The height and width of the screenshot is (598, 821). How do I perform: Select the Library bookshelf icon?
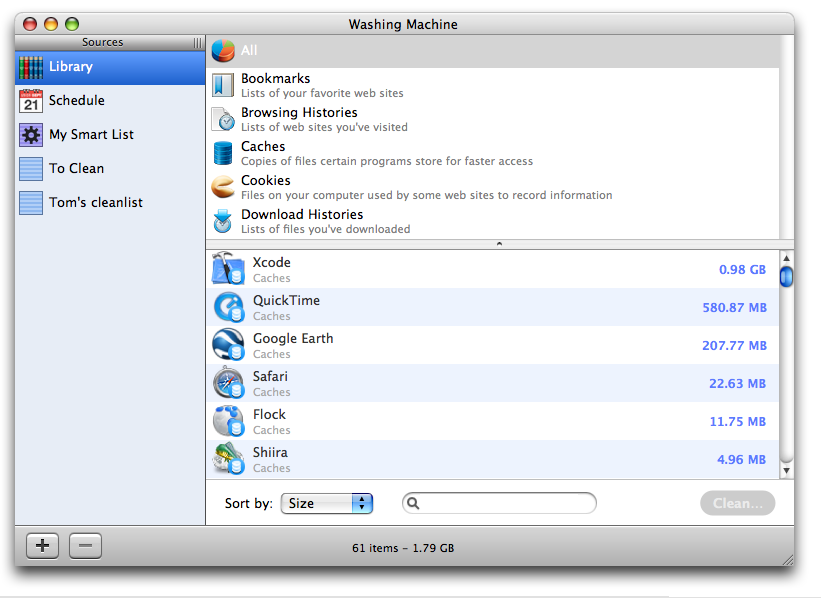coord(31,68)
